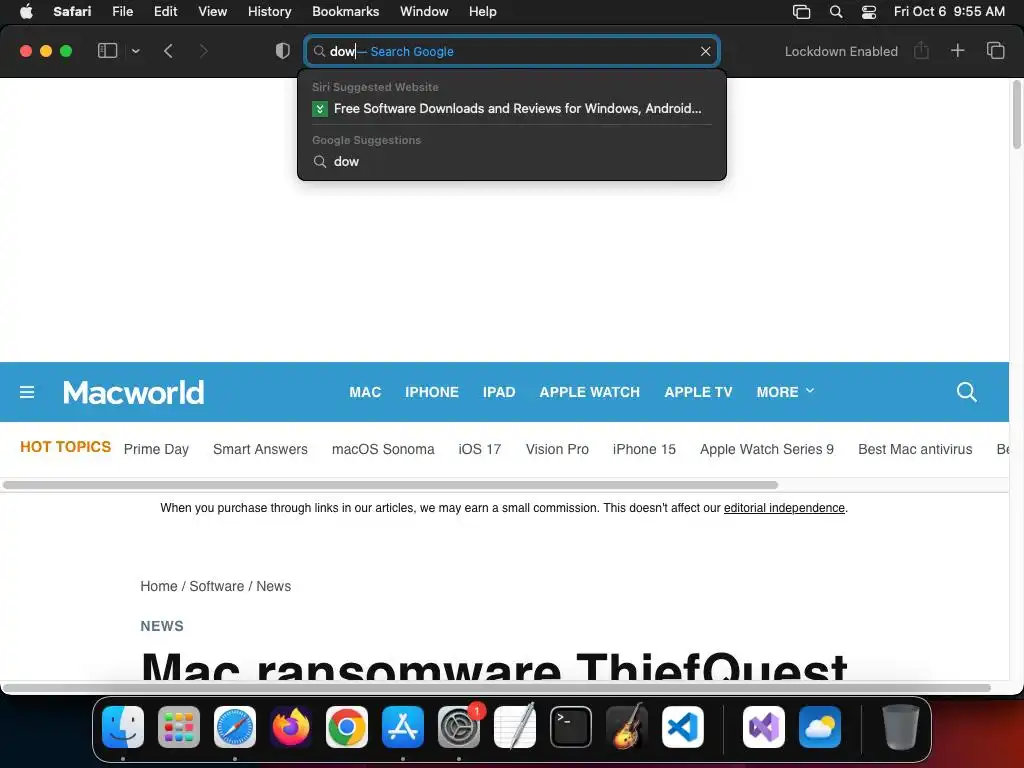Open Terminal from the Dock
This screenshot has width=1024, height=768.
(x=571, y=727)
